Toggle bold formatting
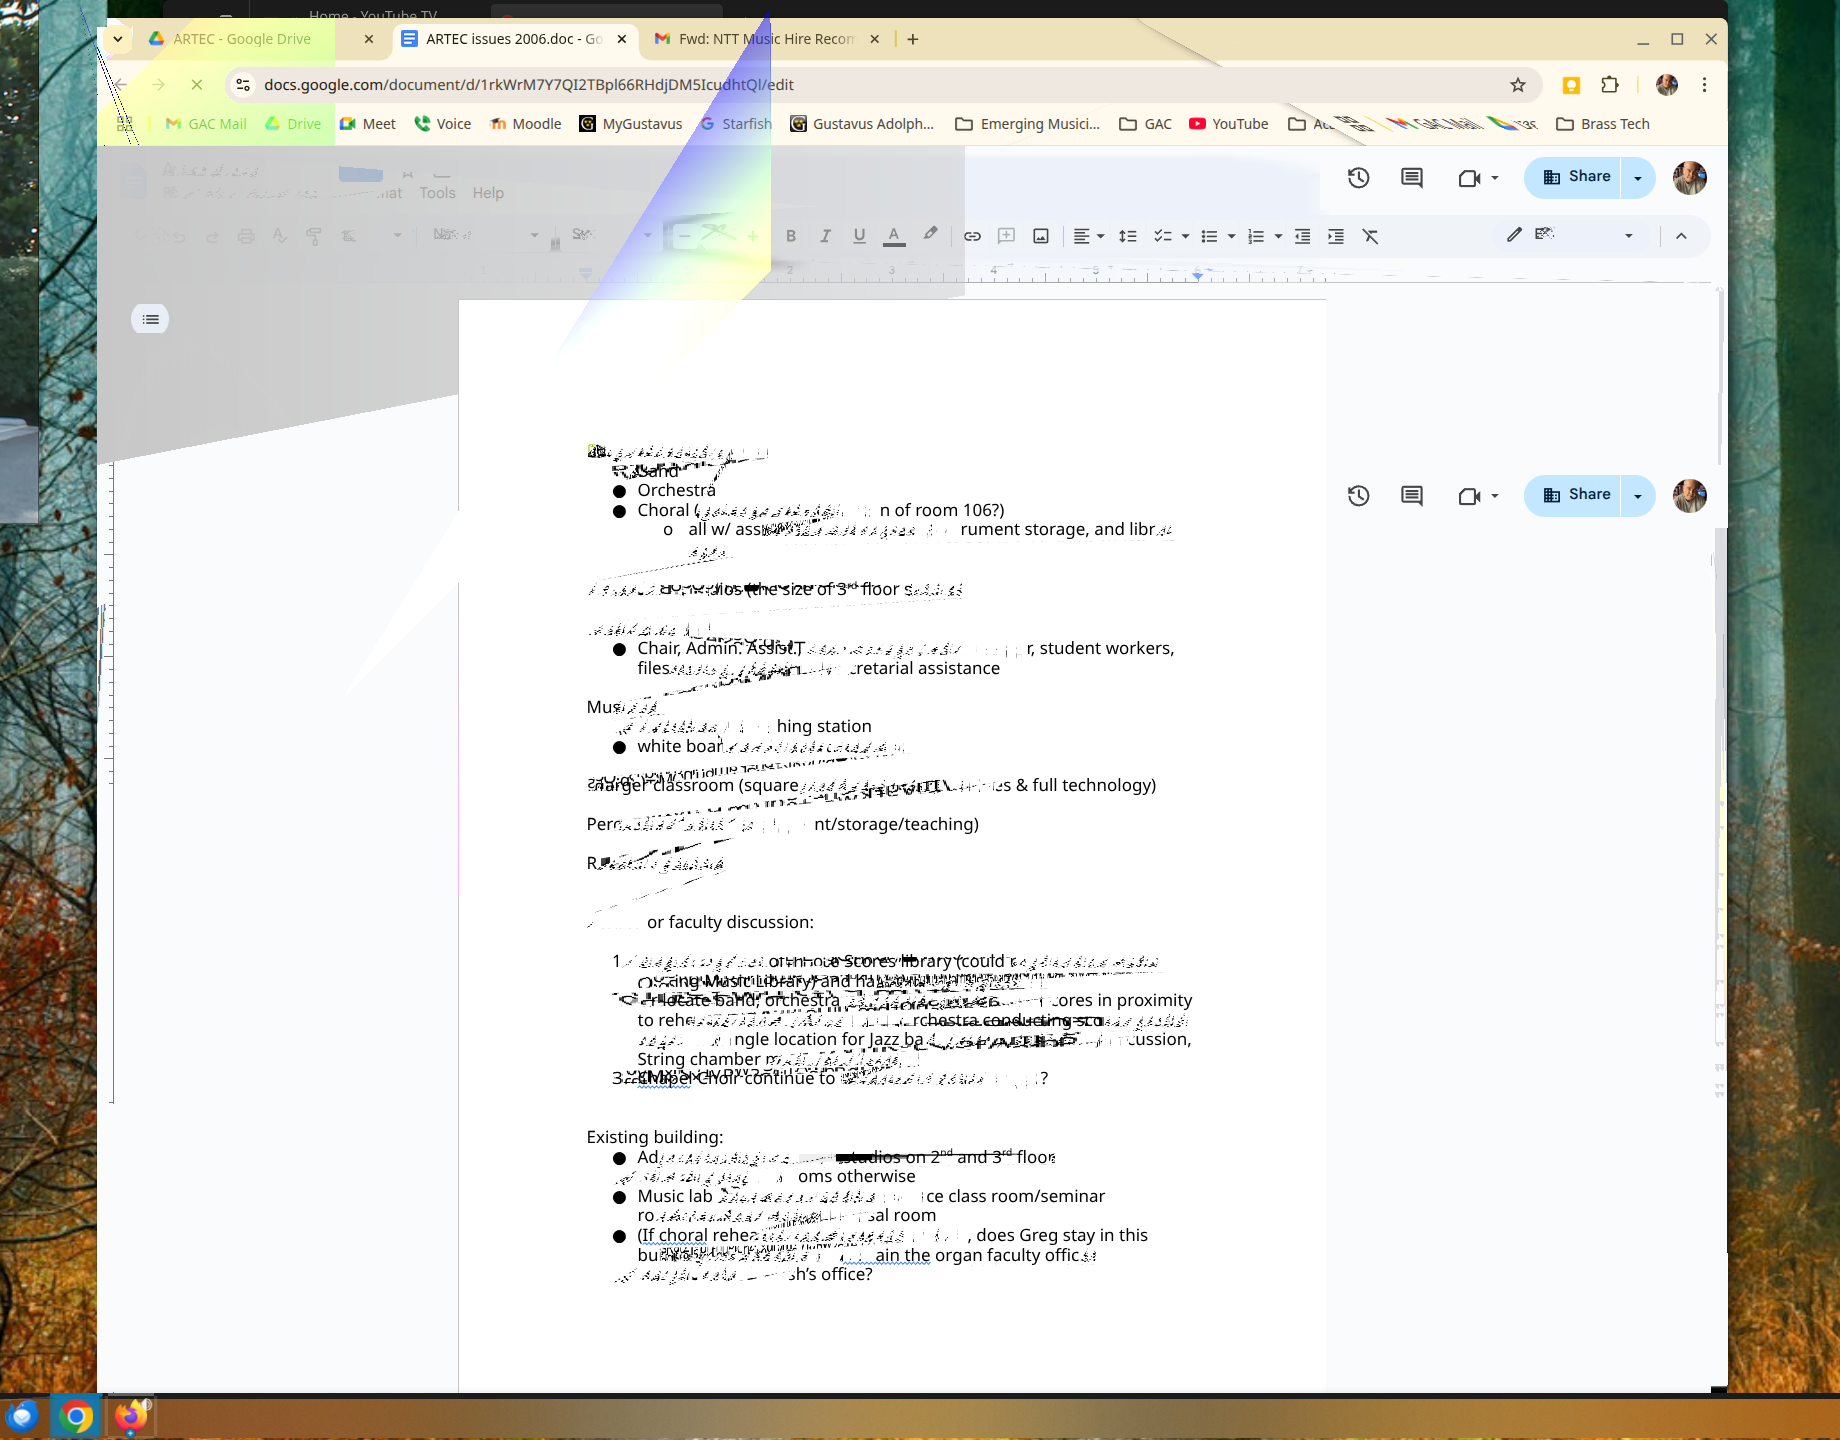Image resolution: width=1840 pixels, height=1440 pixels. click(x=791, y=236)
